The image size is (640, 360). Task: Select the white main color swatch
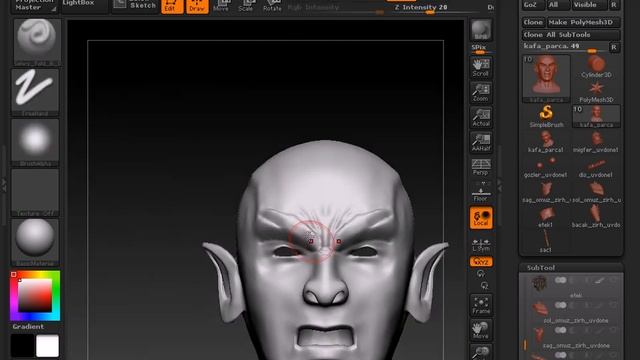click(47, 346)
